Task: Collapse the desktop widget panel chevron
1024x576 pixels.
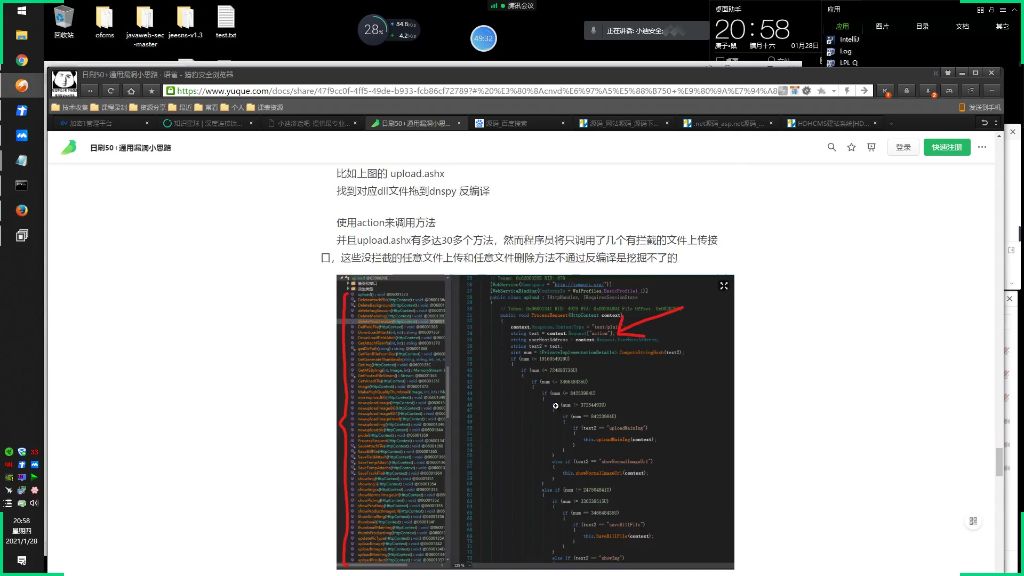Action: tap(1014, 10)
